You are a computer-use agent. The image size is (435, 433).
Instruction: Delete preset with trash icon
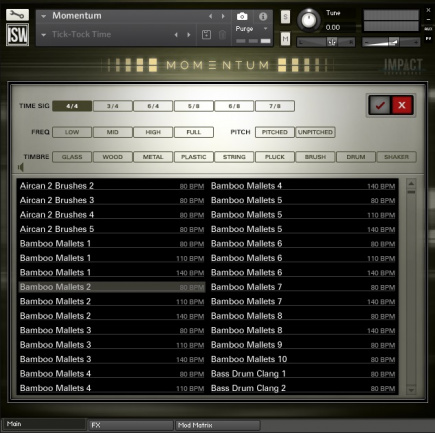pos(222,34)
